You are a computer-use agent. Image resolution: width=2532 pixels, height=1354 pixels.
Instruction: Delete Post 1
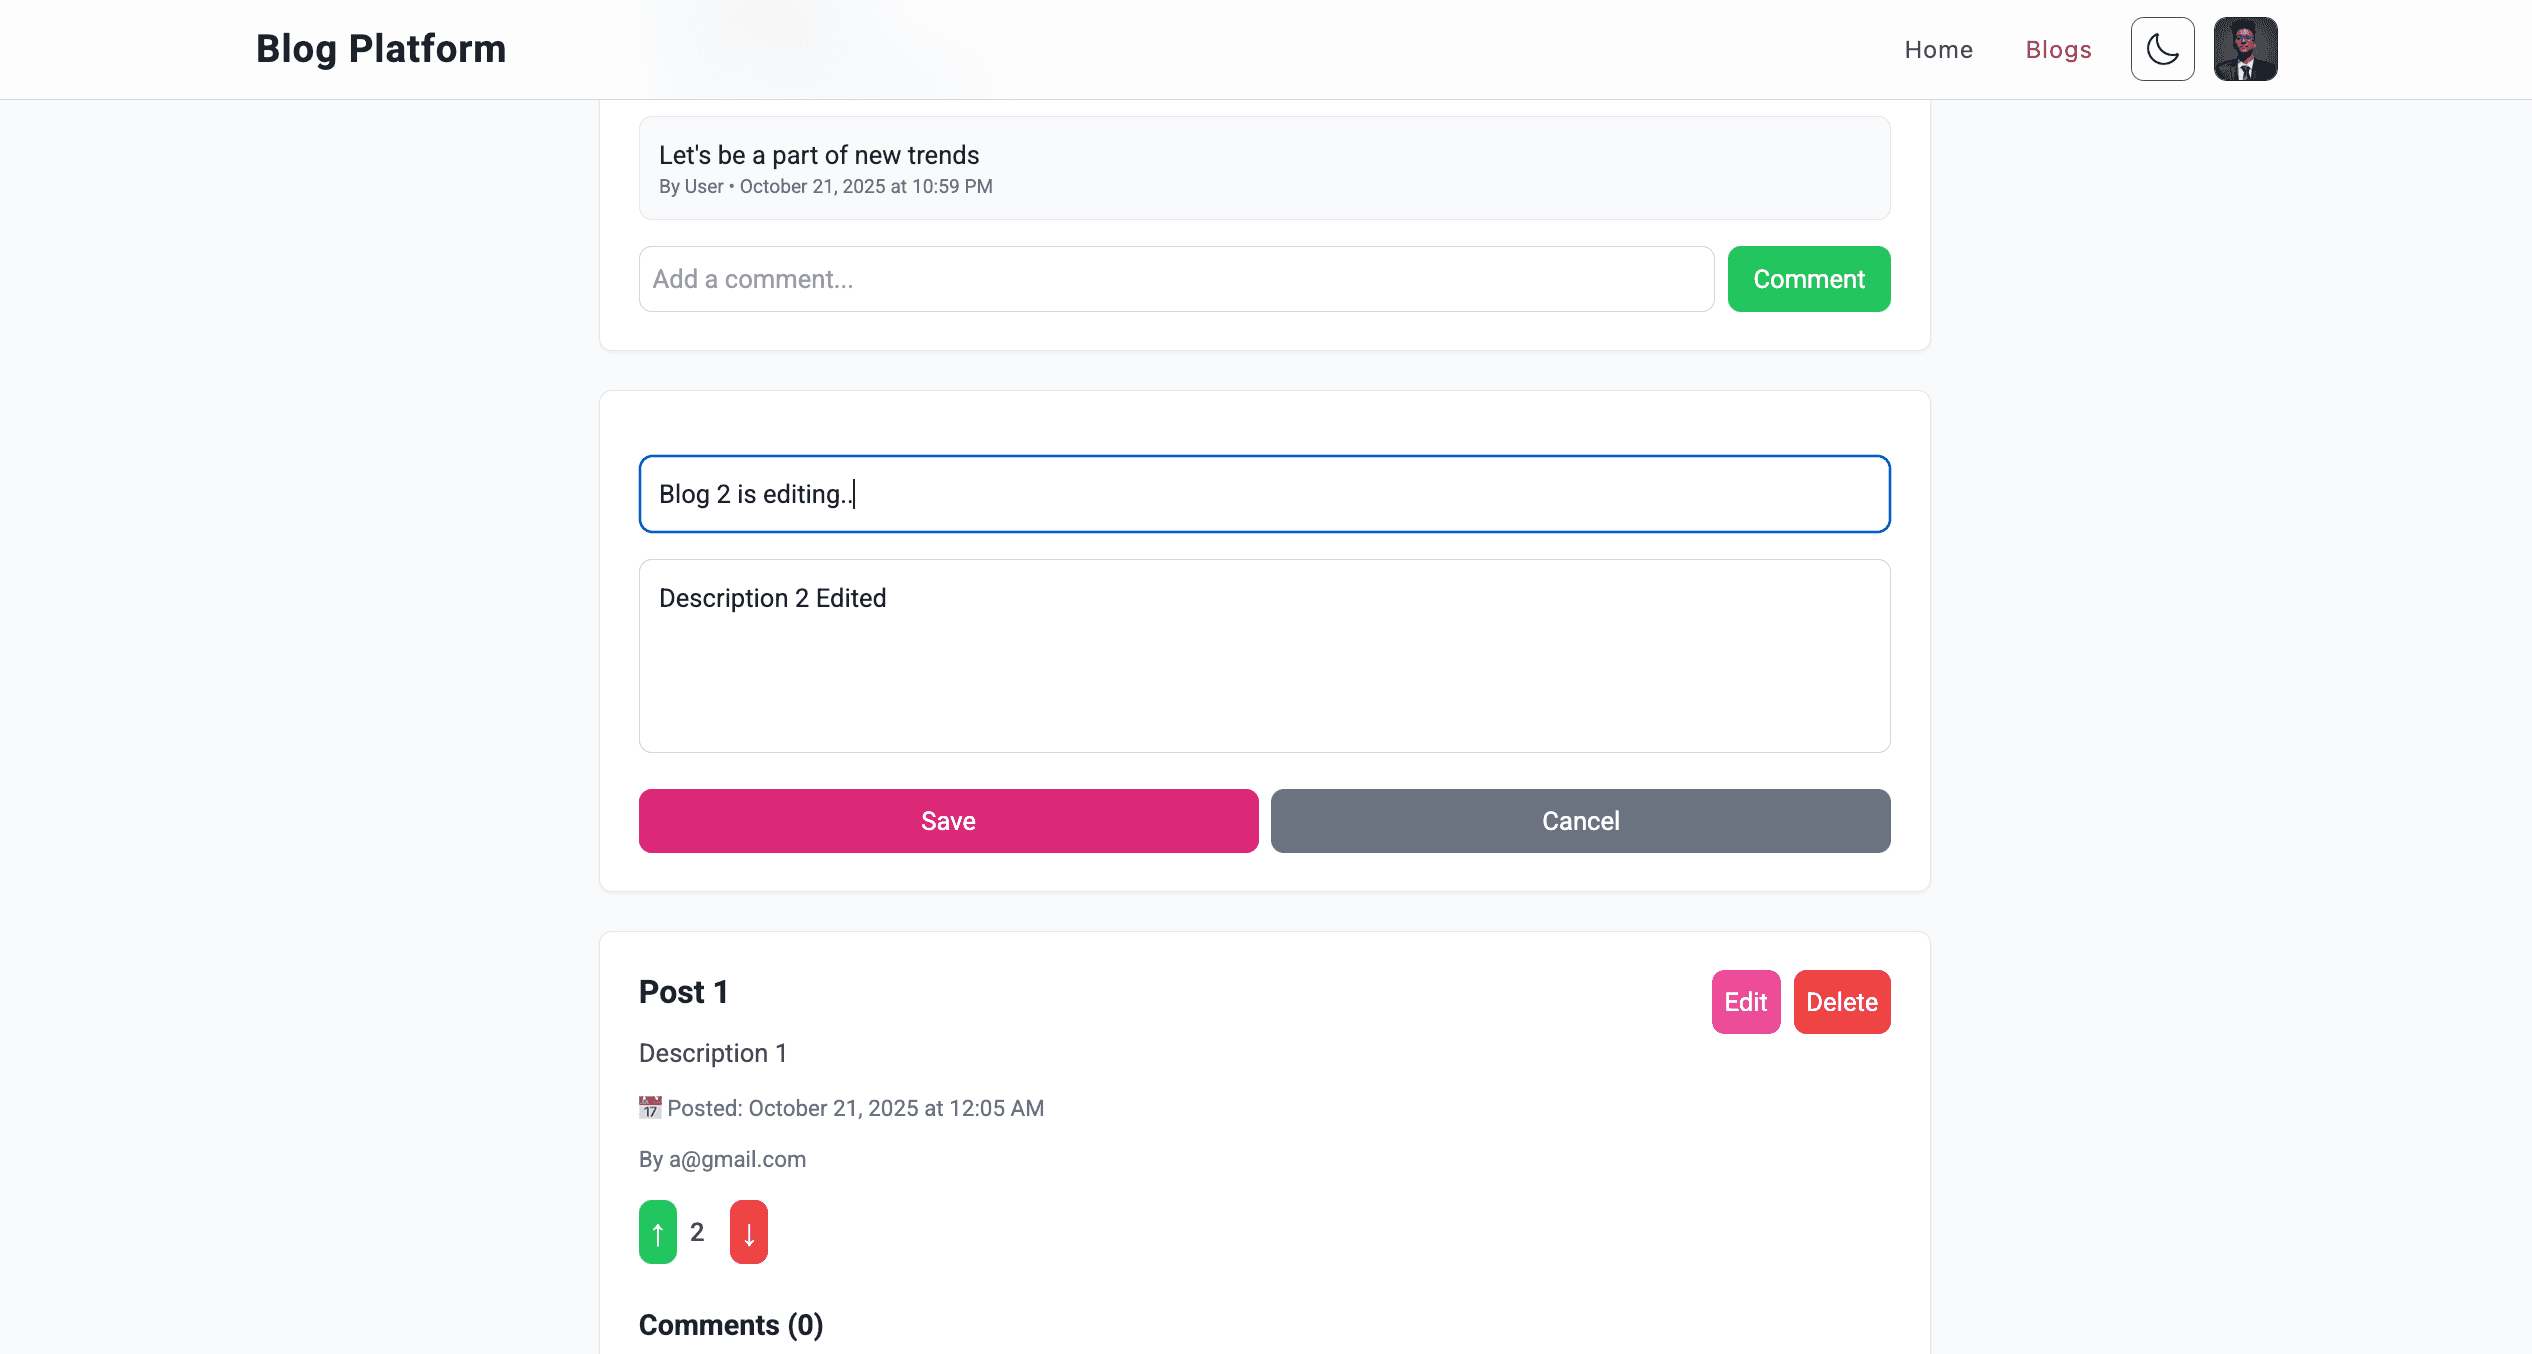[x=1841, y=1001]
